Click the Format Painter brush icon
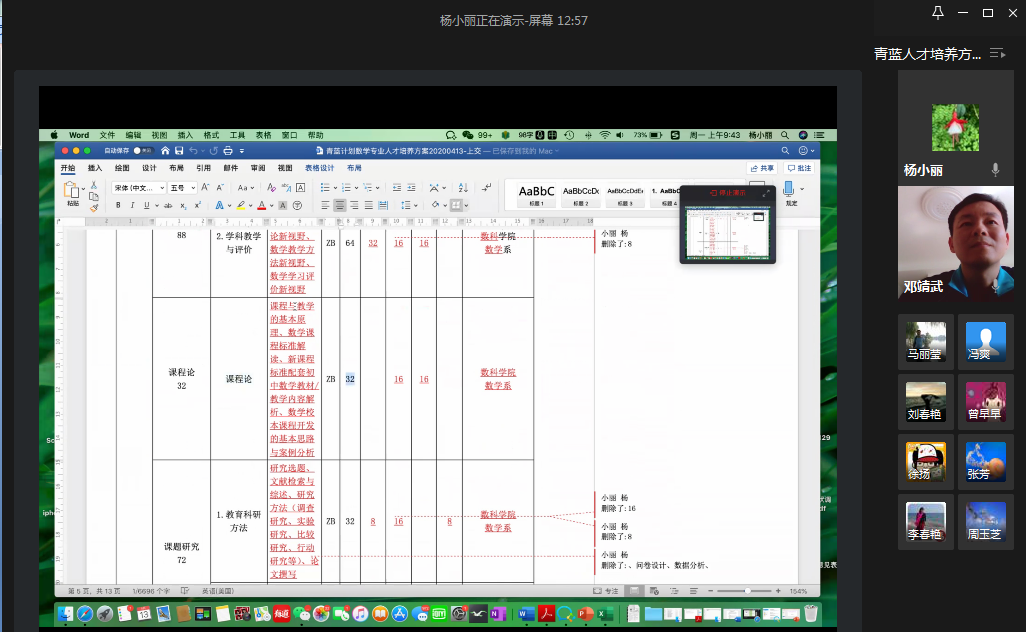The image size is (1026, 632). coord(94,208)
